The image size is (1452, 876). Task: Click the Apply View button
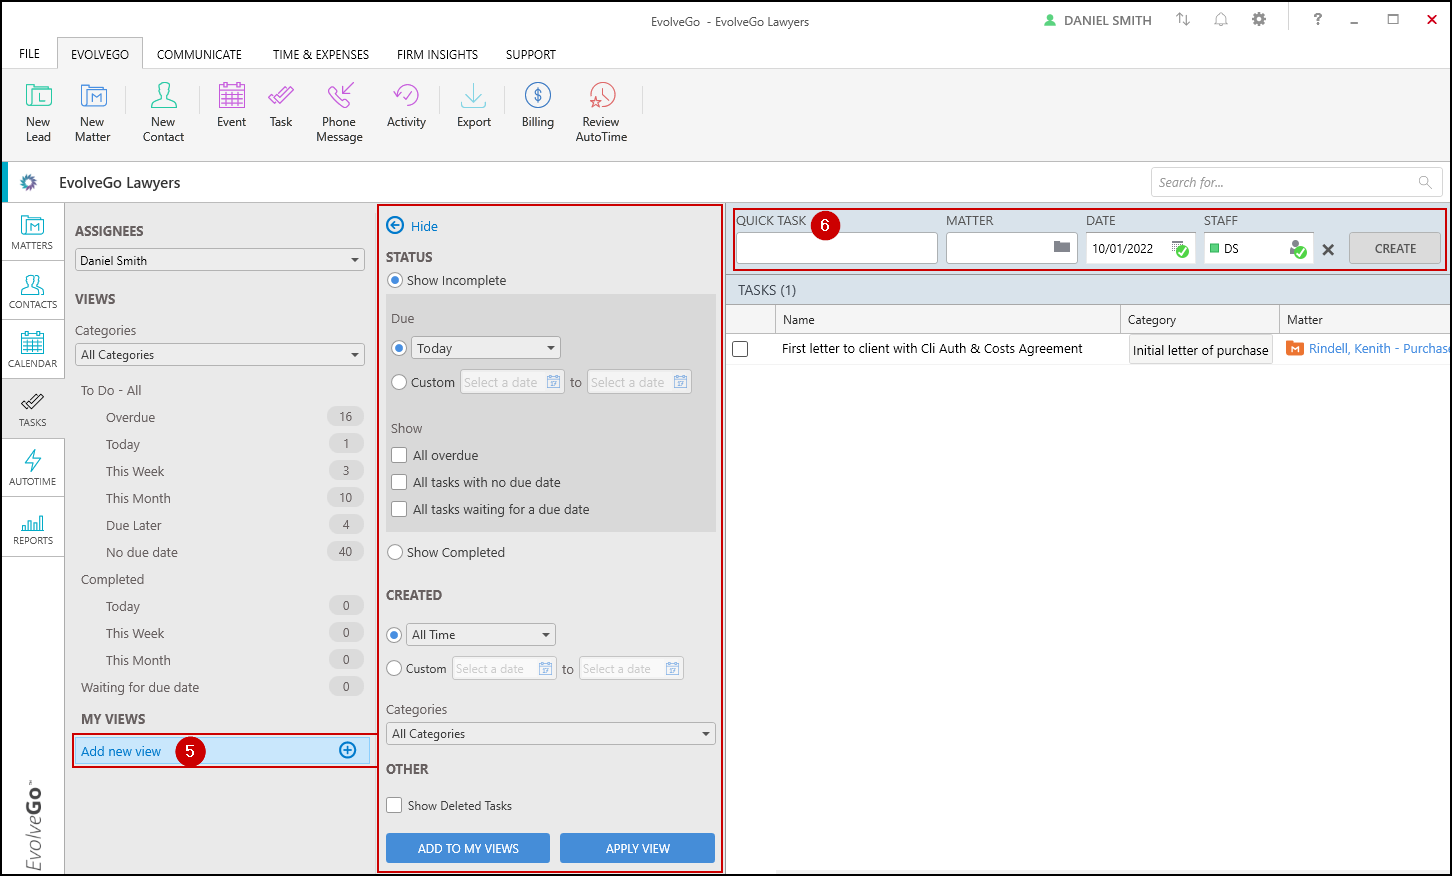[x=637, y=848]
